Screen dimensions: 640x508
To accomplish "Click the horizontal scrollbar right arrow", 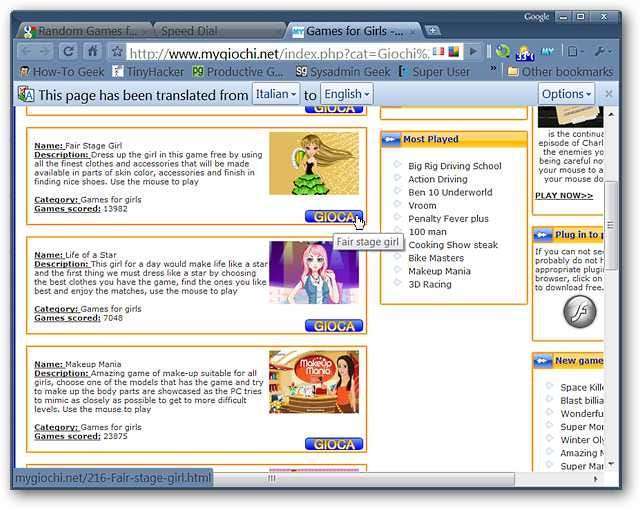I will 596,479.
